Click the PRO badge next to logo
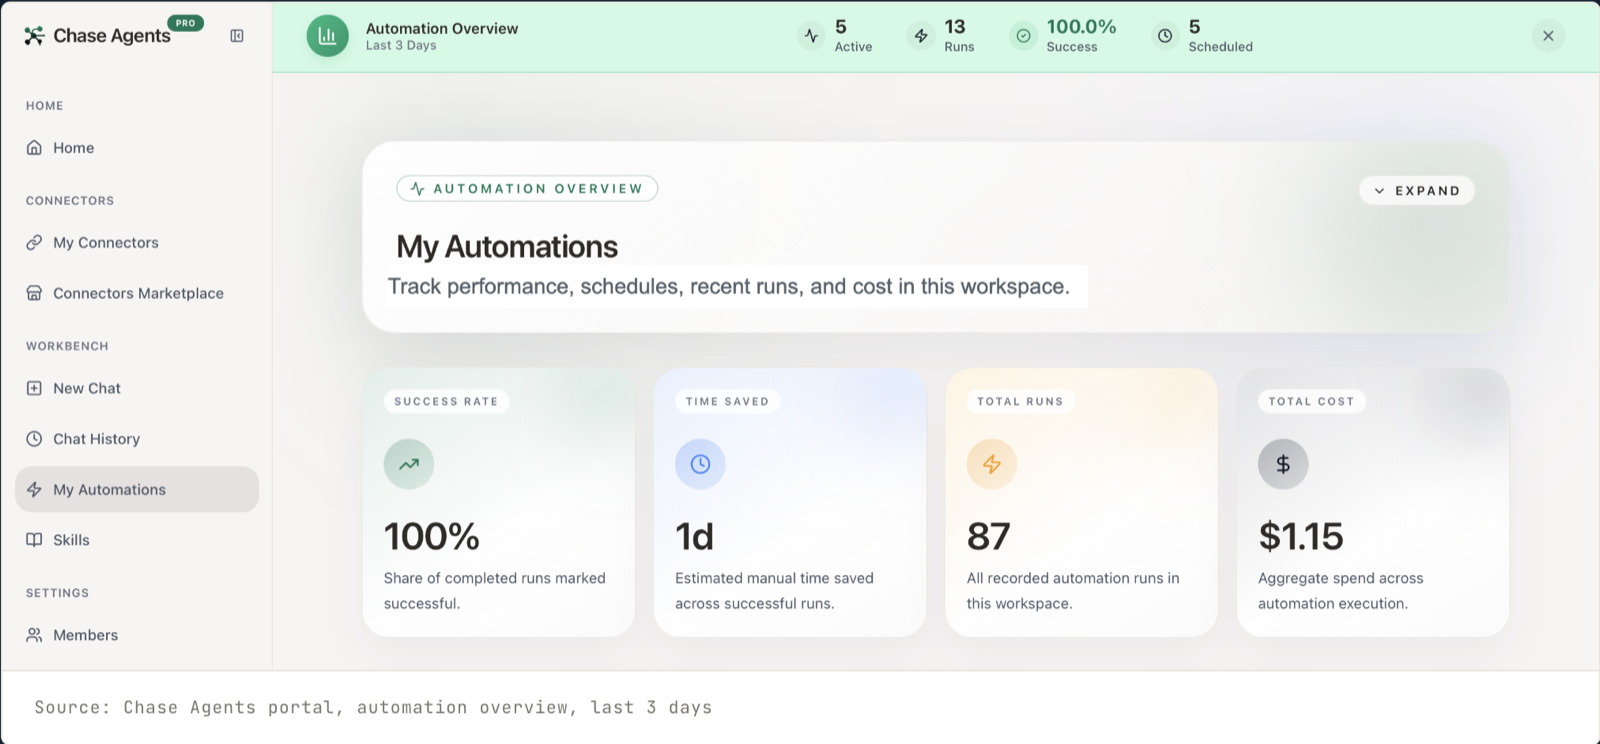Screen dimensions: 1600x744 (186, 23)
